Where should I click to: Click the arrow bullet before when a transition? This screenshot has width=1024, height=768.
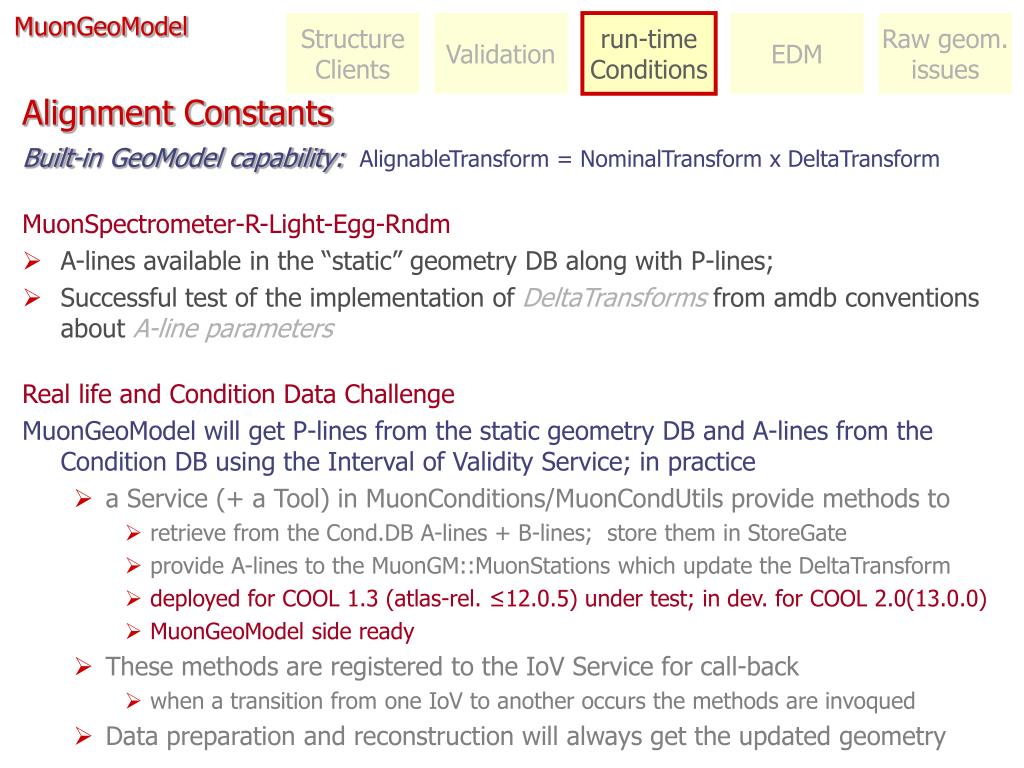click(134, 702)
